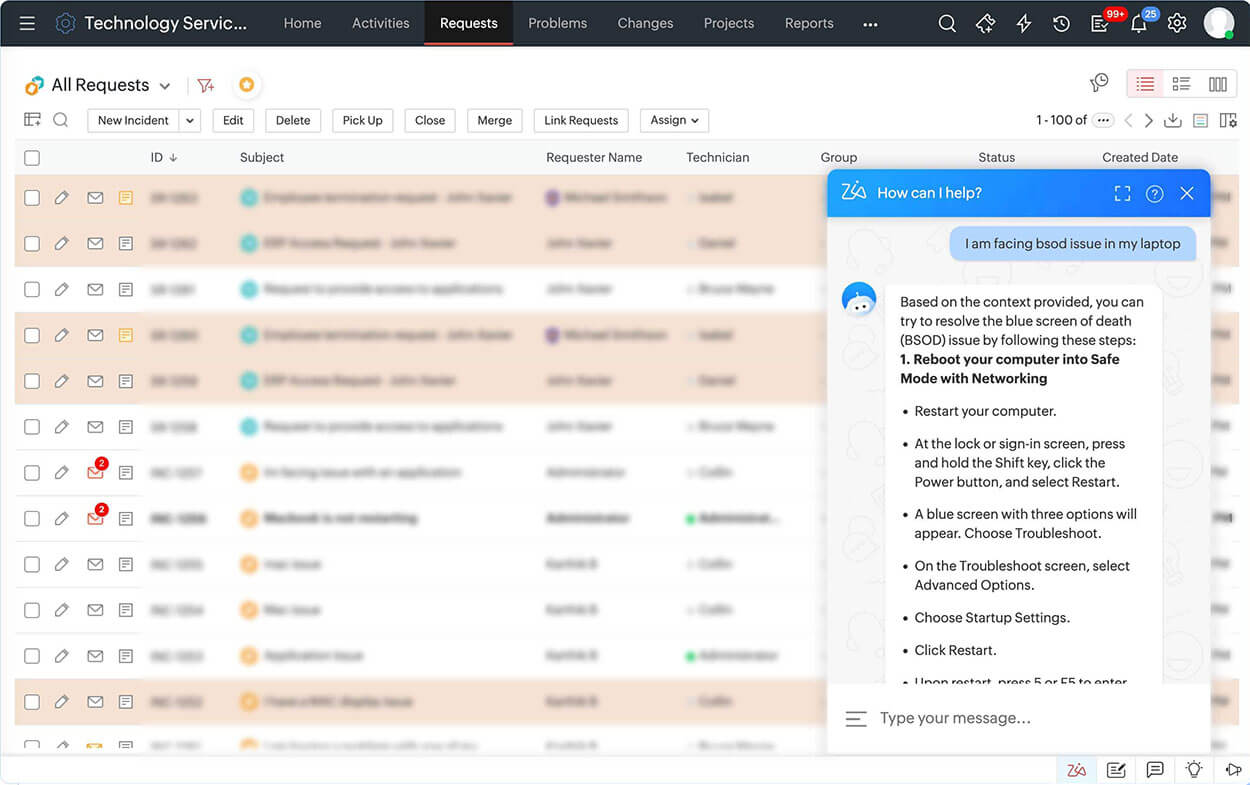1250x785 pixels.
Task: Click the Subject column header
Action: (x=262, y=157)
